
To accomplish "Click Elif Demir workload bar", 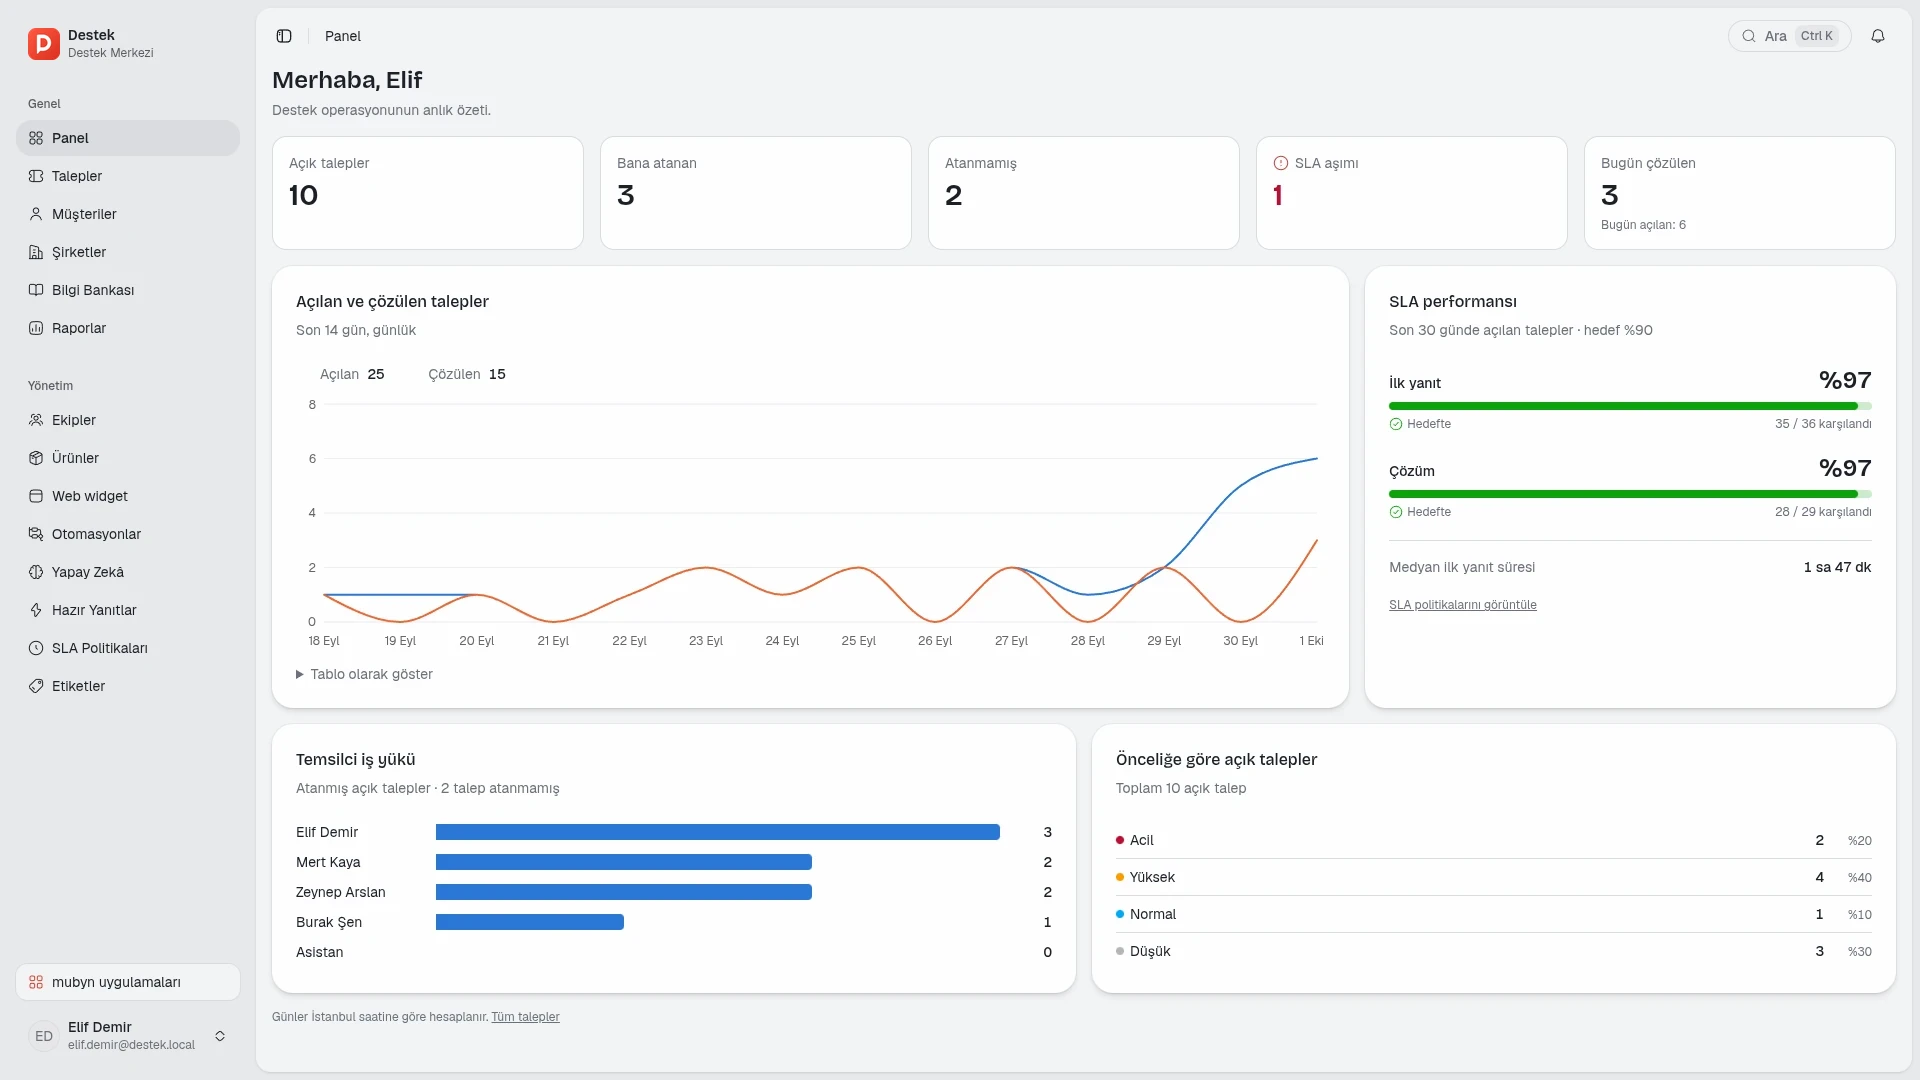I will pos(718,832).
